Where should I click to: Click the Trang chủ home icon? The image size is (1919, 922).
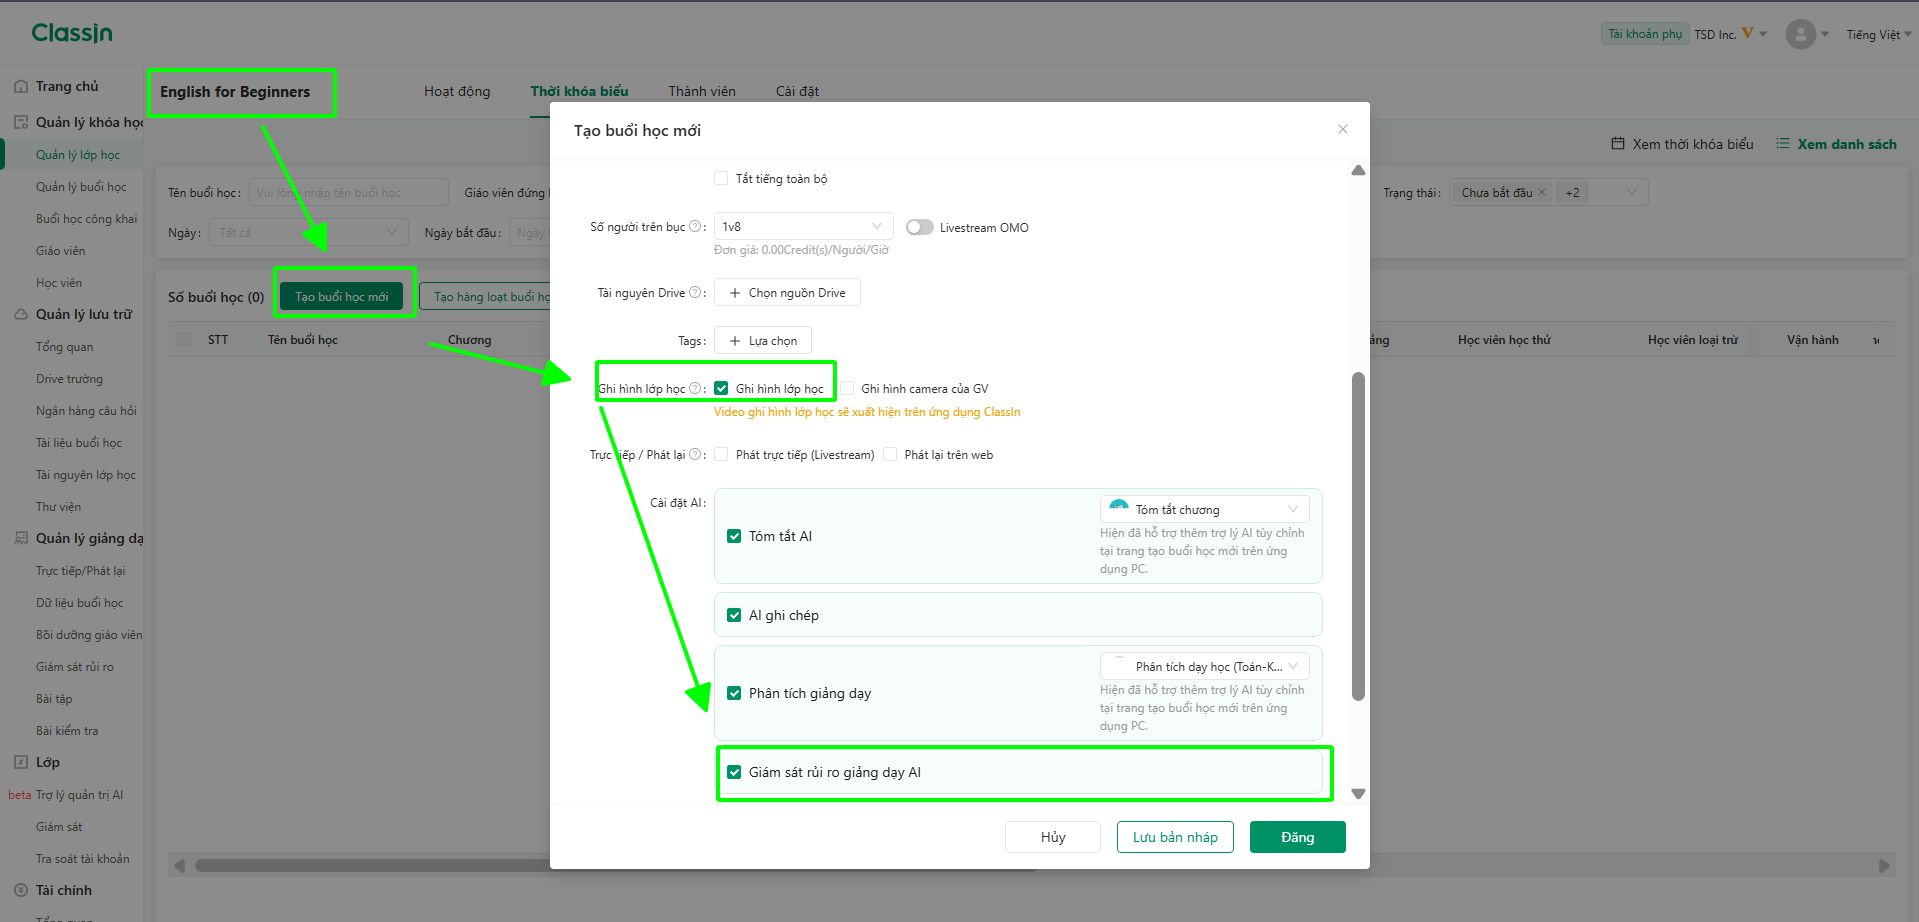pyautogui.click(x=21, y=87)
